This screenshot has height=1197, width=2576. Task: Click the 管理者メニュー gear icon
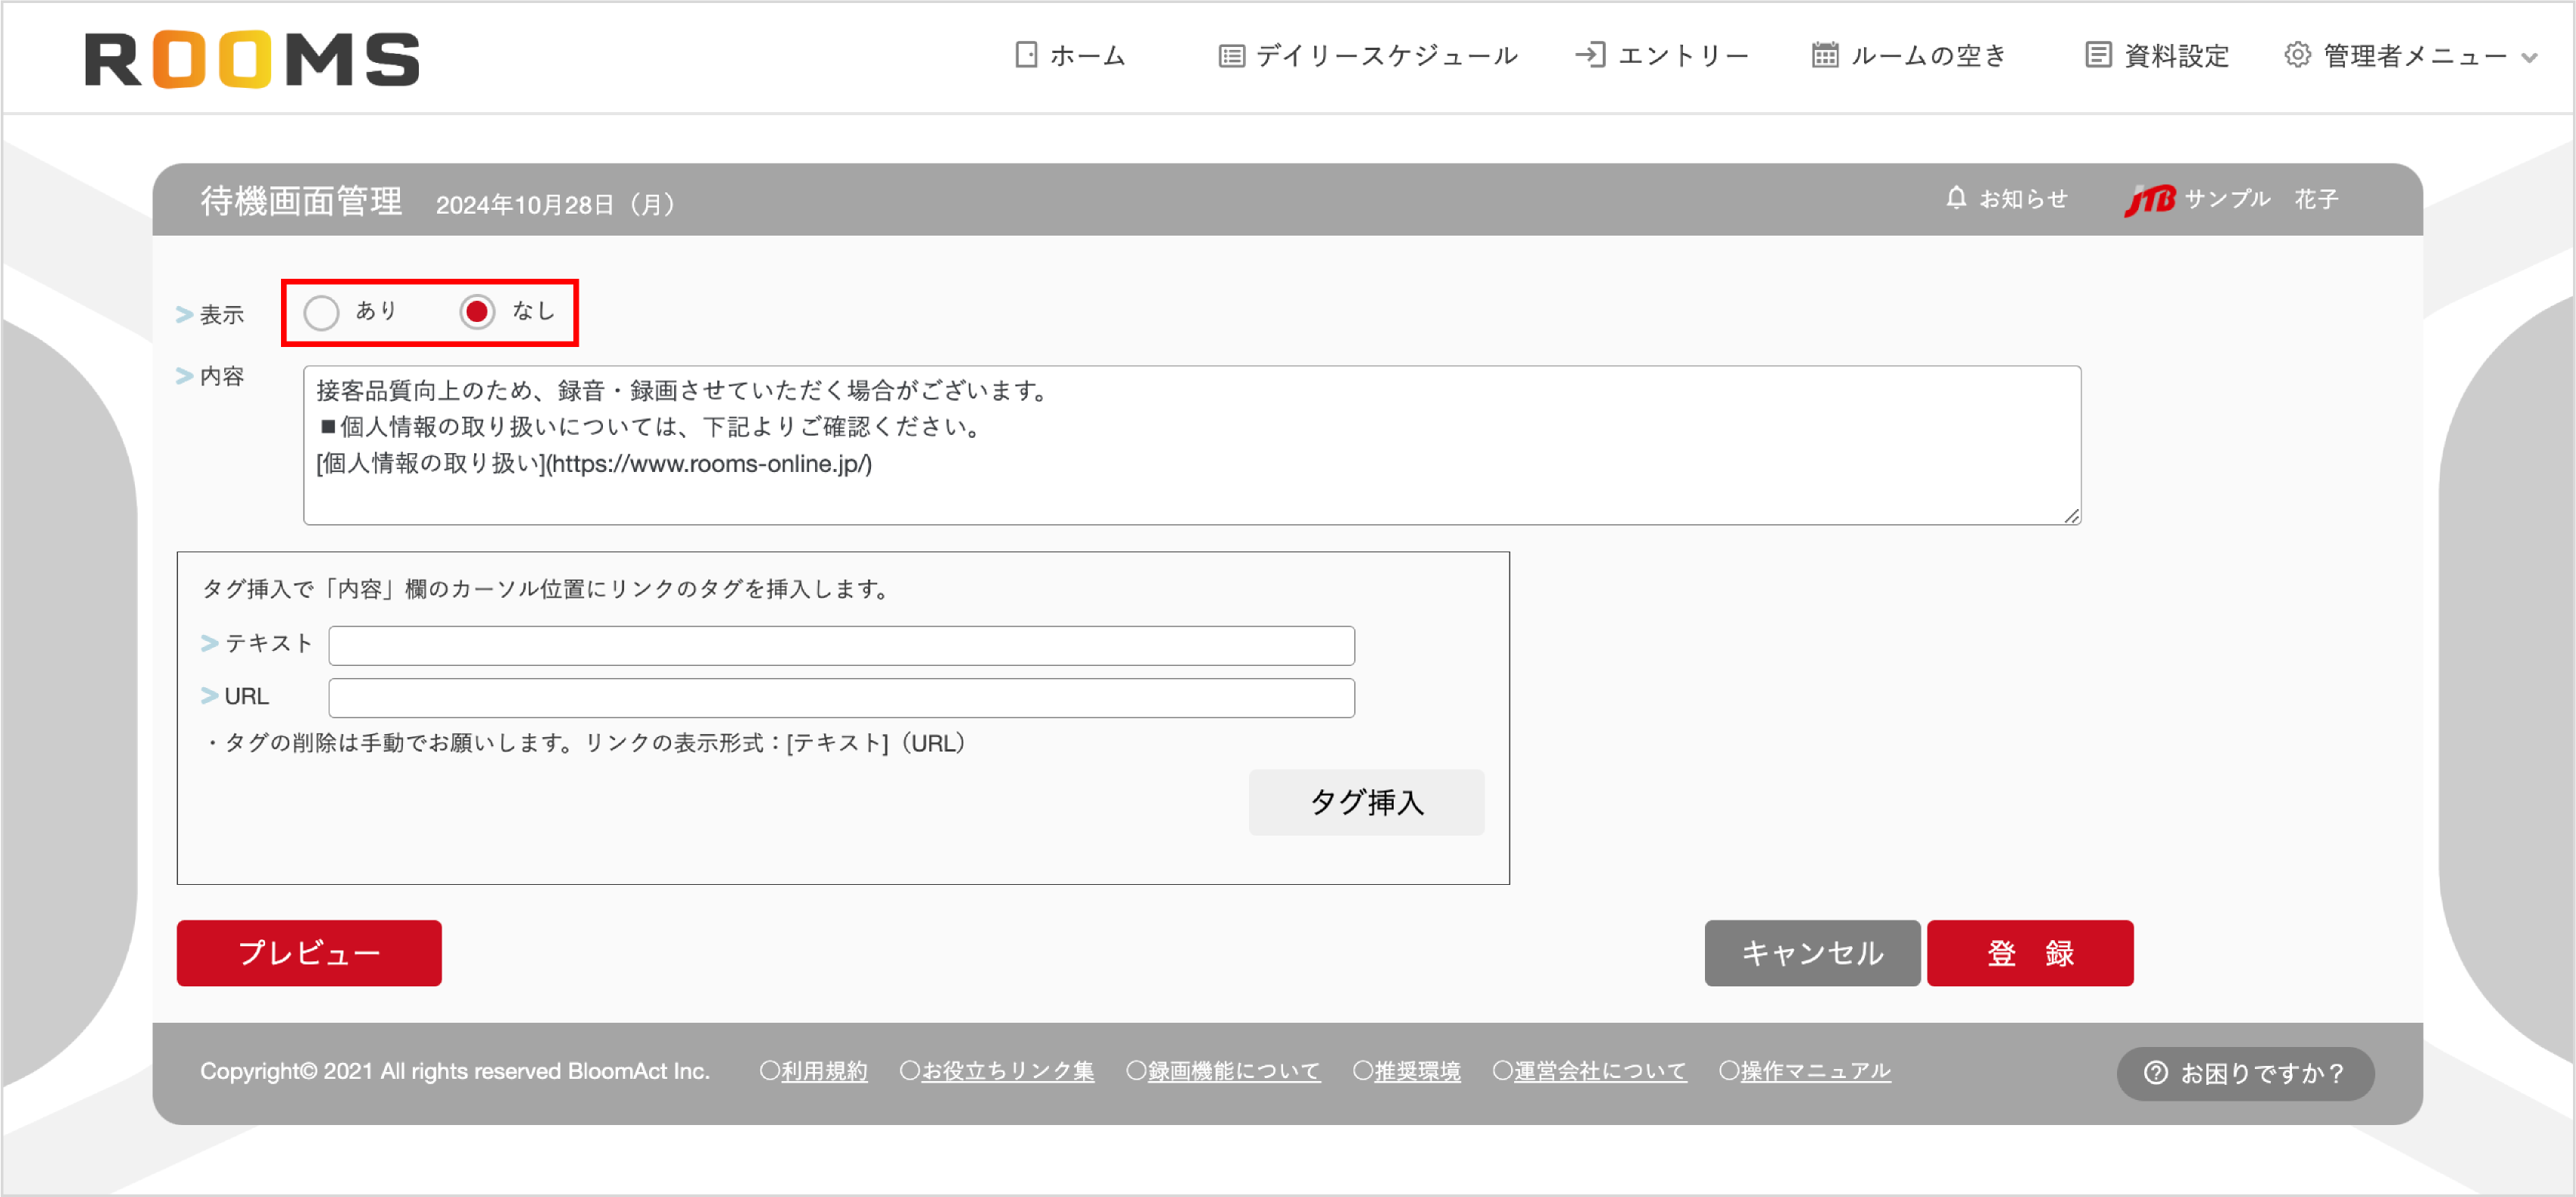2297,56
